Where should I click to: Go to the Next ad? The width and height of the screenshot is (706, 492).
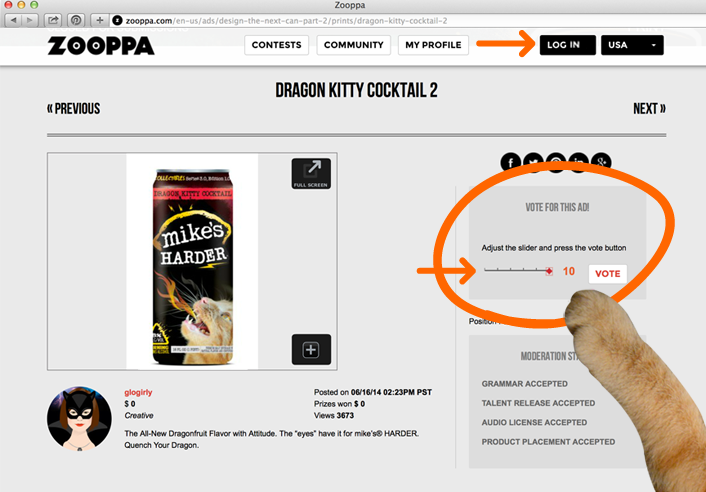point(649,109)
